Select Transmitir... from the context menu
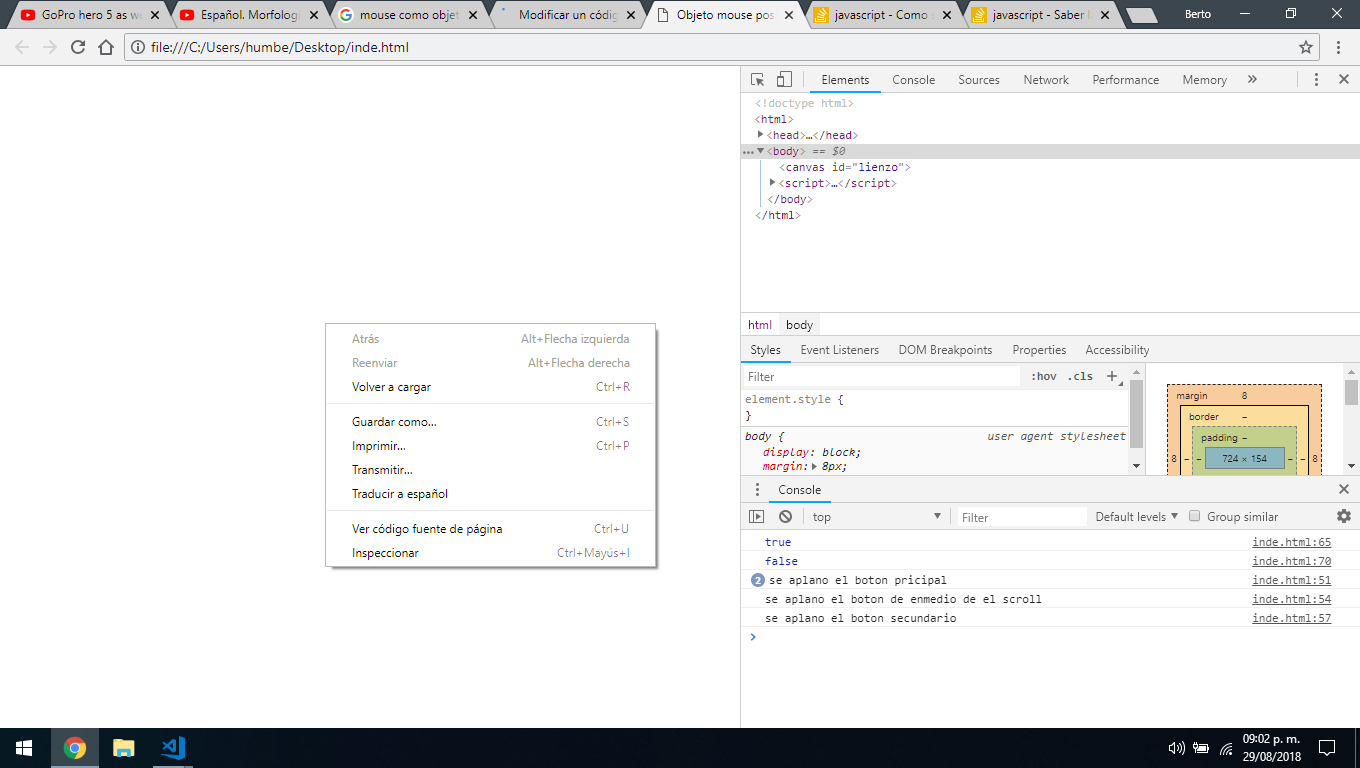Screen dimensions: 1360x768 (491, 470)
